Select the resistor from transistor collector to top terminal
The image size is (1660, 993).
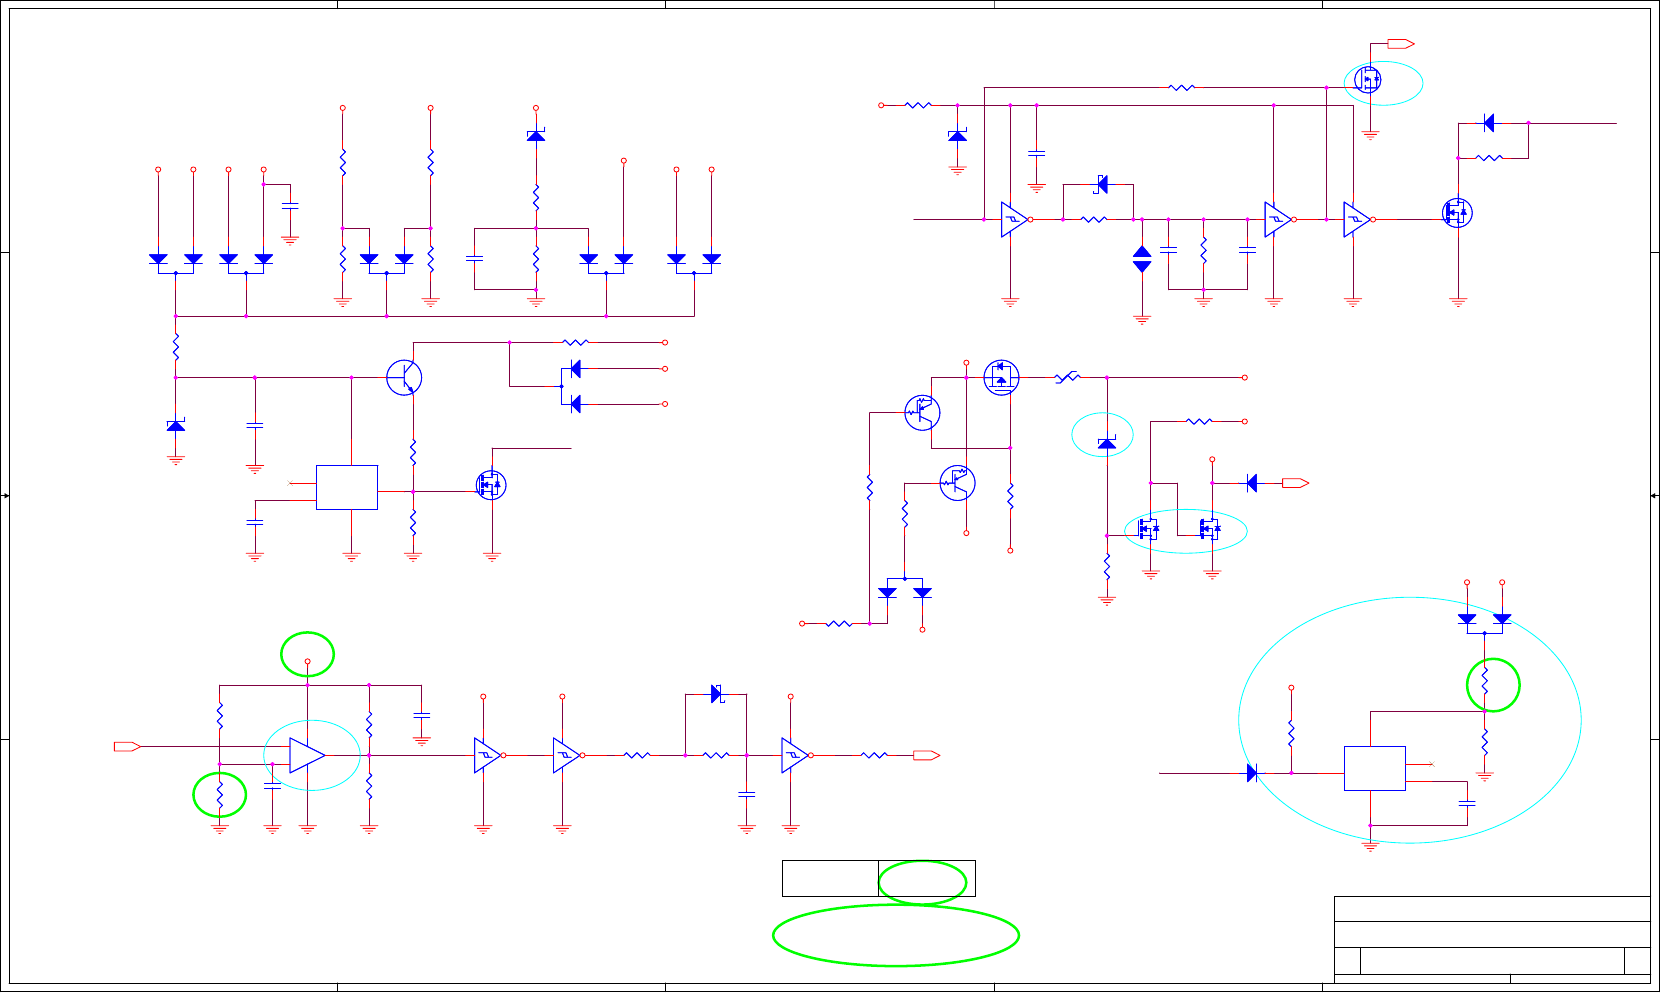point(576,342)
